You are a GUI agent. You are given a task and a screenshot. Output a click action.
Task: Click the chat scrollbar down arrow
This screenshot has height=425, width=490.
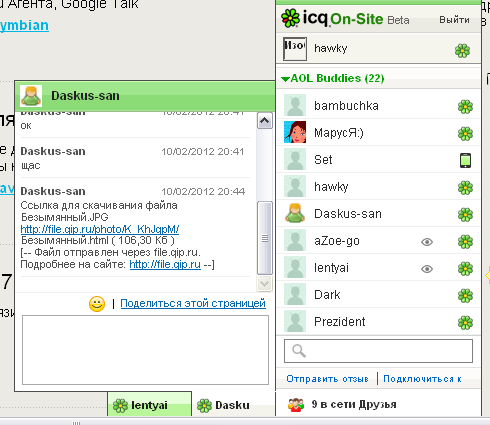pyautogui.click(x=265, y=284)
